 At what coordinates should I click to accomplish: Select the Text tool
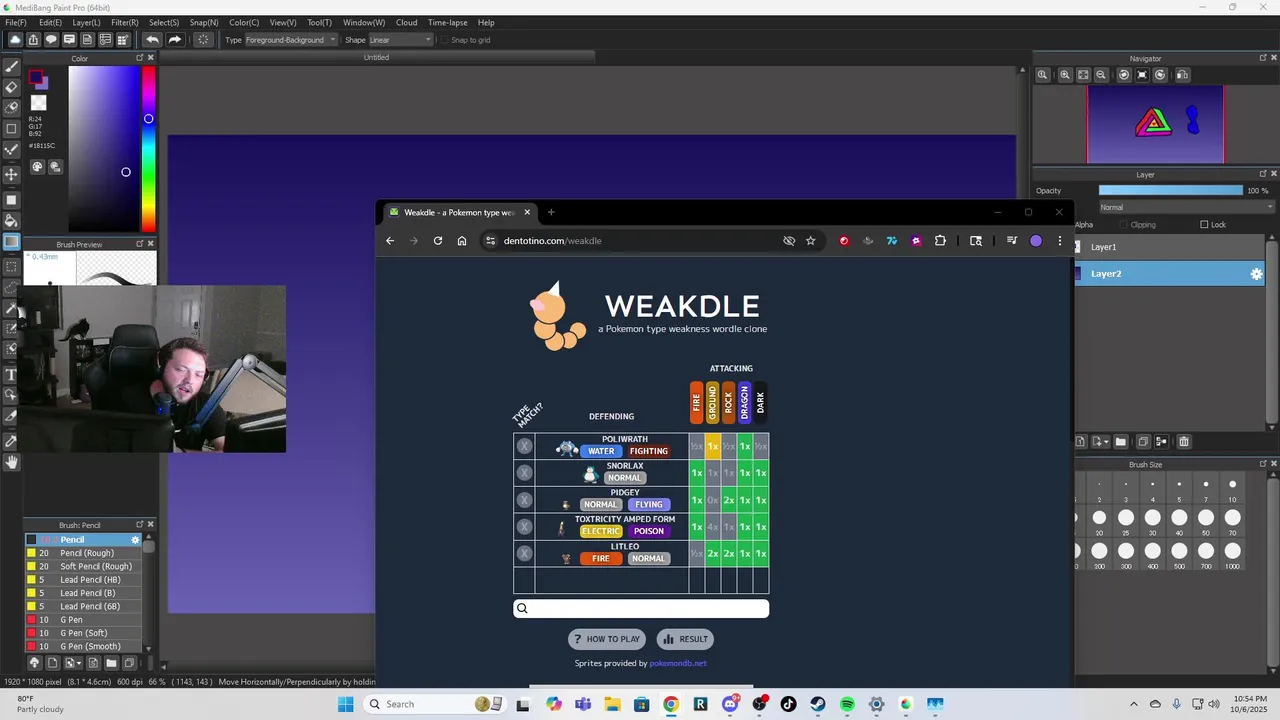pyautogui.click(x=12, y=375)
